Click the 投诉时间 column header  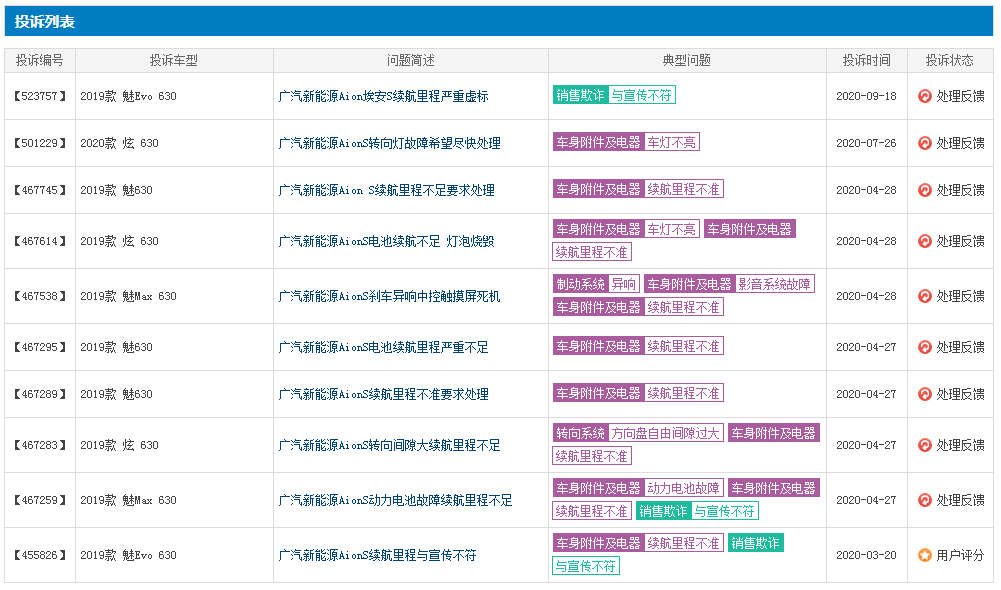(x=866, y=61)
